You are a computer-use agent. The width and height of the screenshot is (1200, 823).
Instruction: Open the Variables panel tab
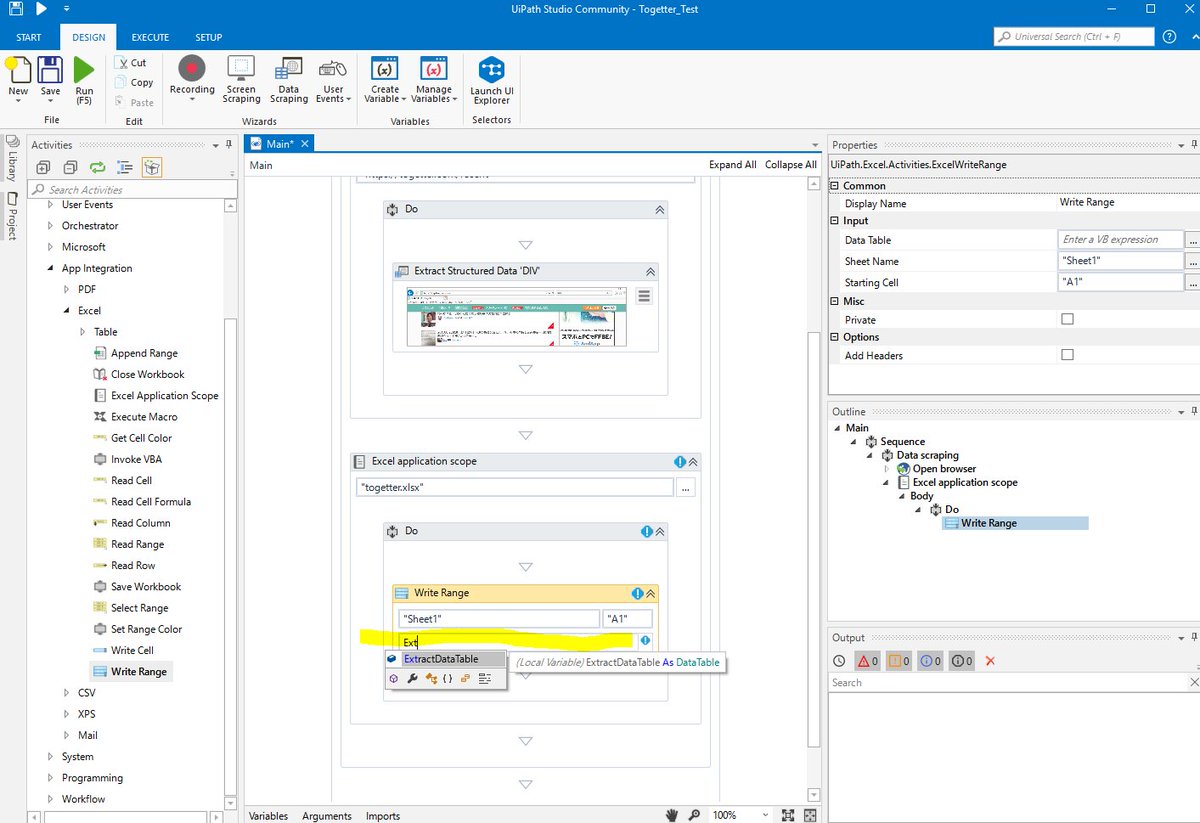point(268,816)
